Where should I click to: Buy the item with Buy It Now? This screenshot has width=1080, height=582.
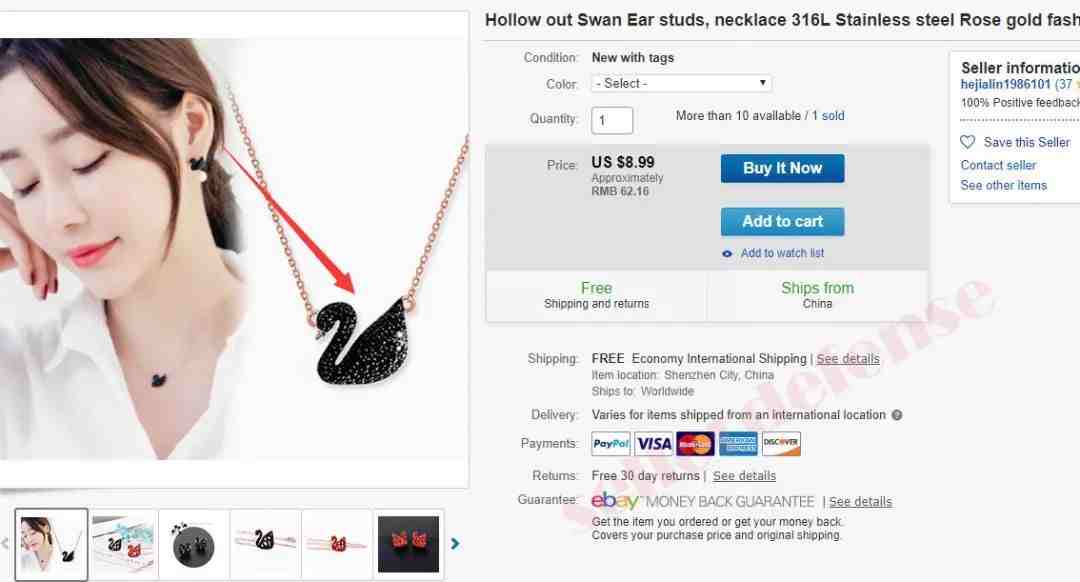point(782,168)
